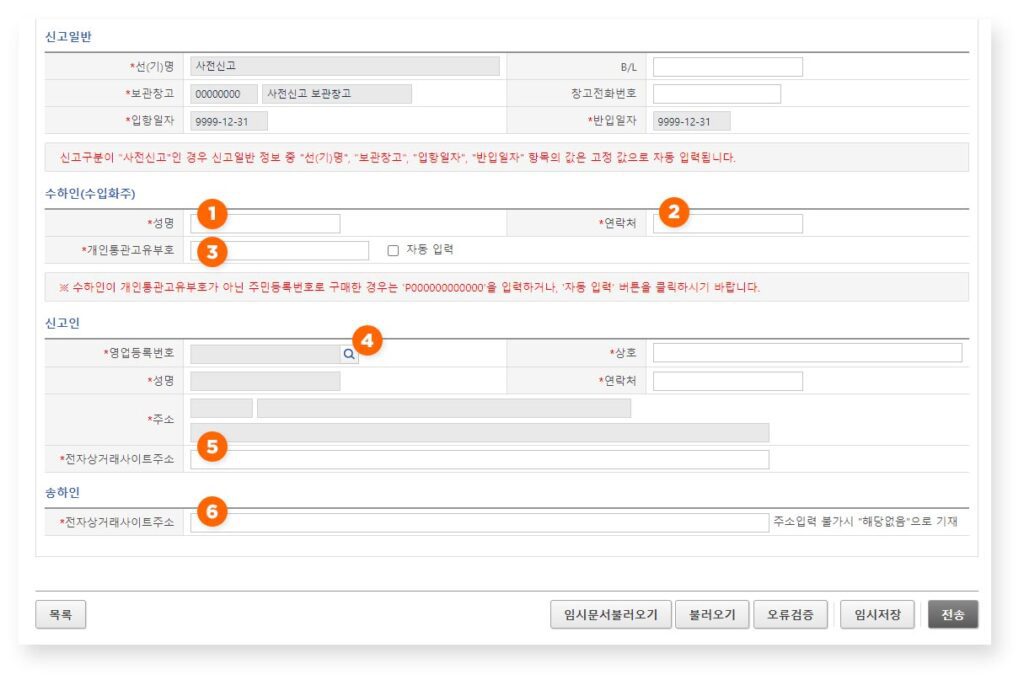
Task: Click the red 신고구분이 사전신고 notice text
Action: pyautogui.click(x=398, y=157)
